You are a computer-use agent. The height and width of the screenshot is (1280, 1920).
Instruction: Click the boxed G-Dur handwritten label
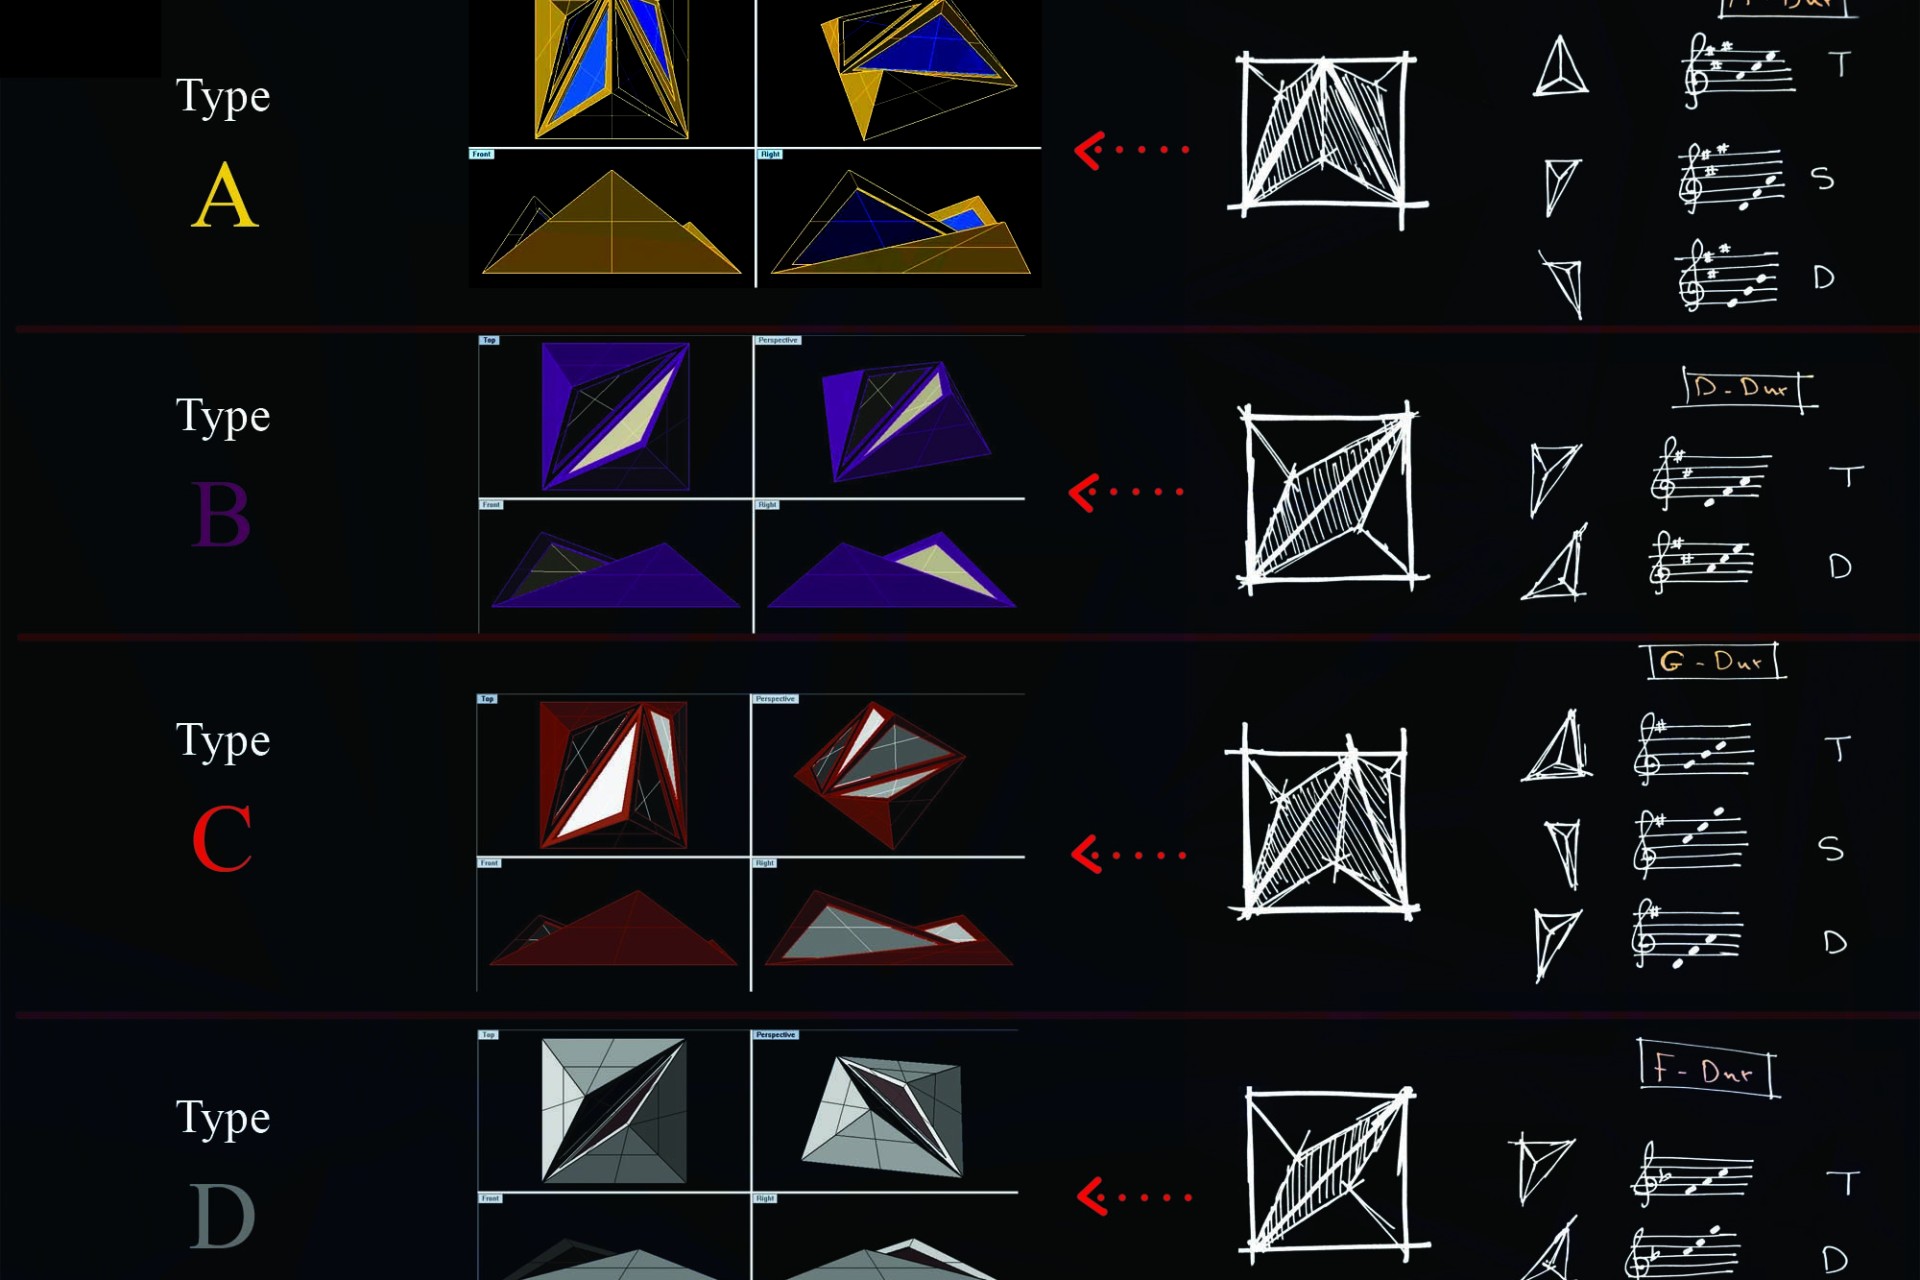(1712, 662)
